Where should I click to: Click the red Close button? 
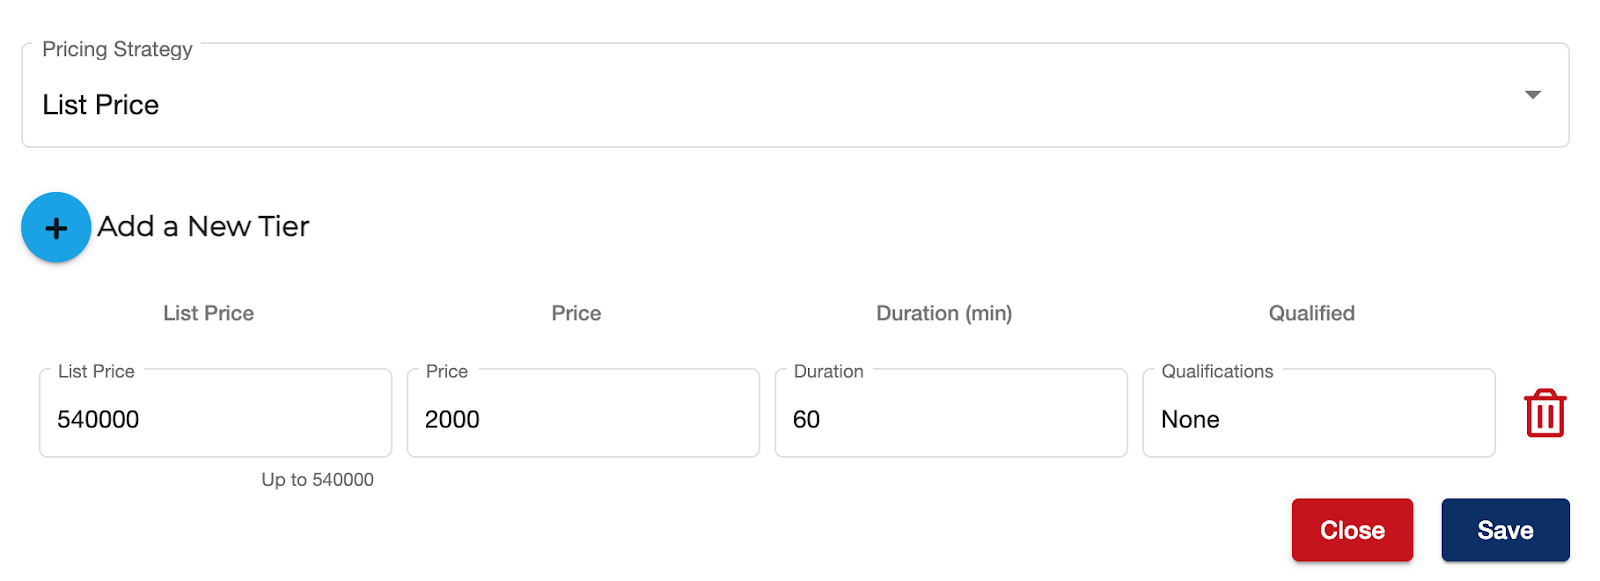(1352, 530)
